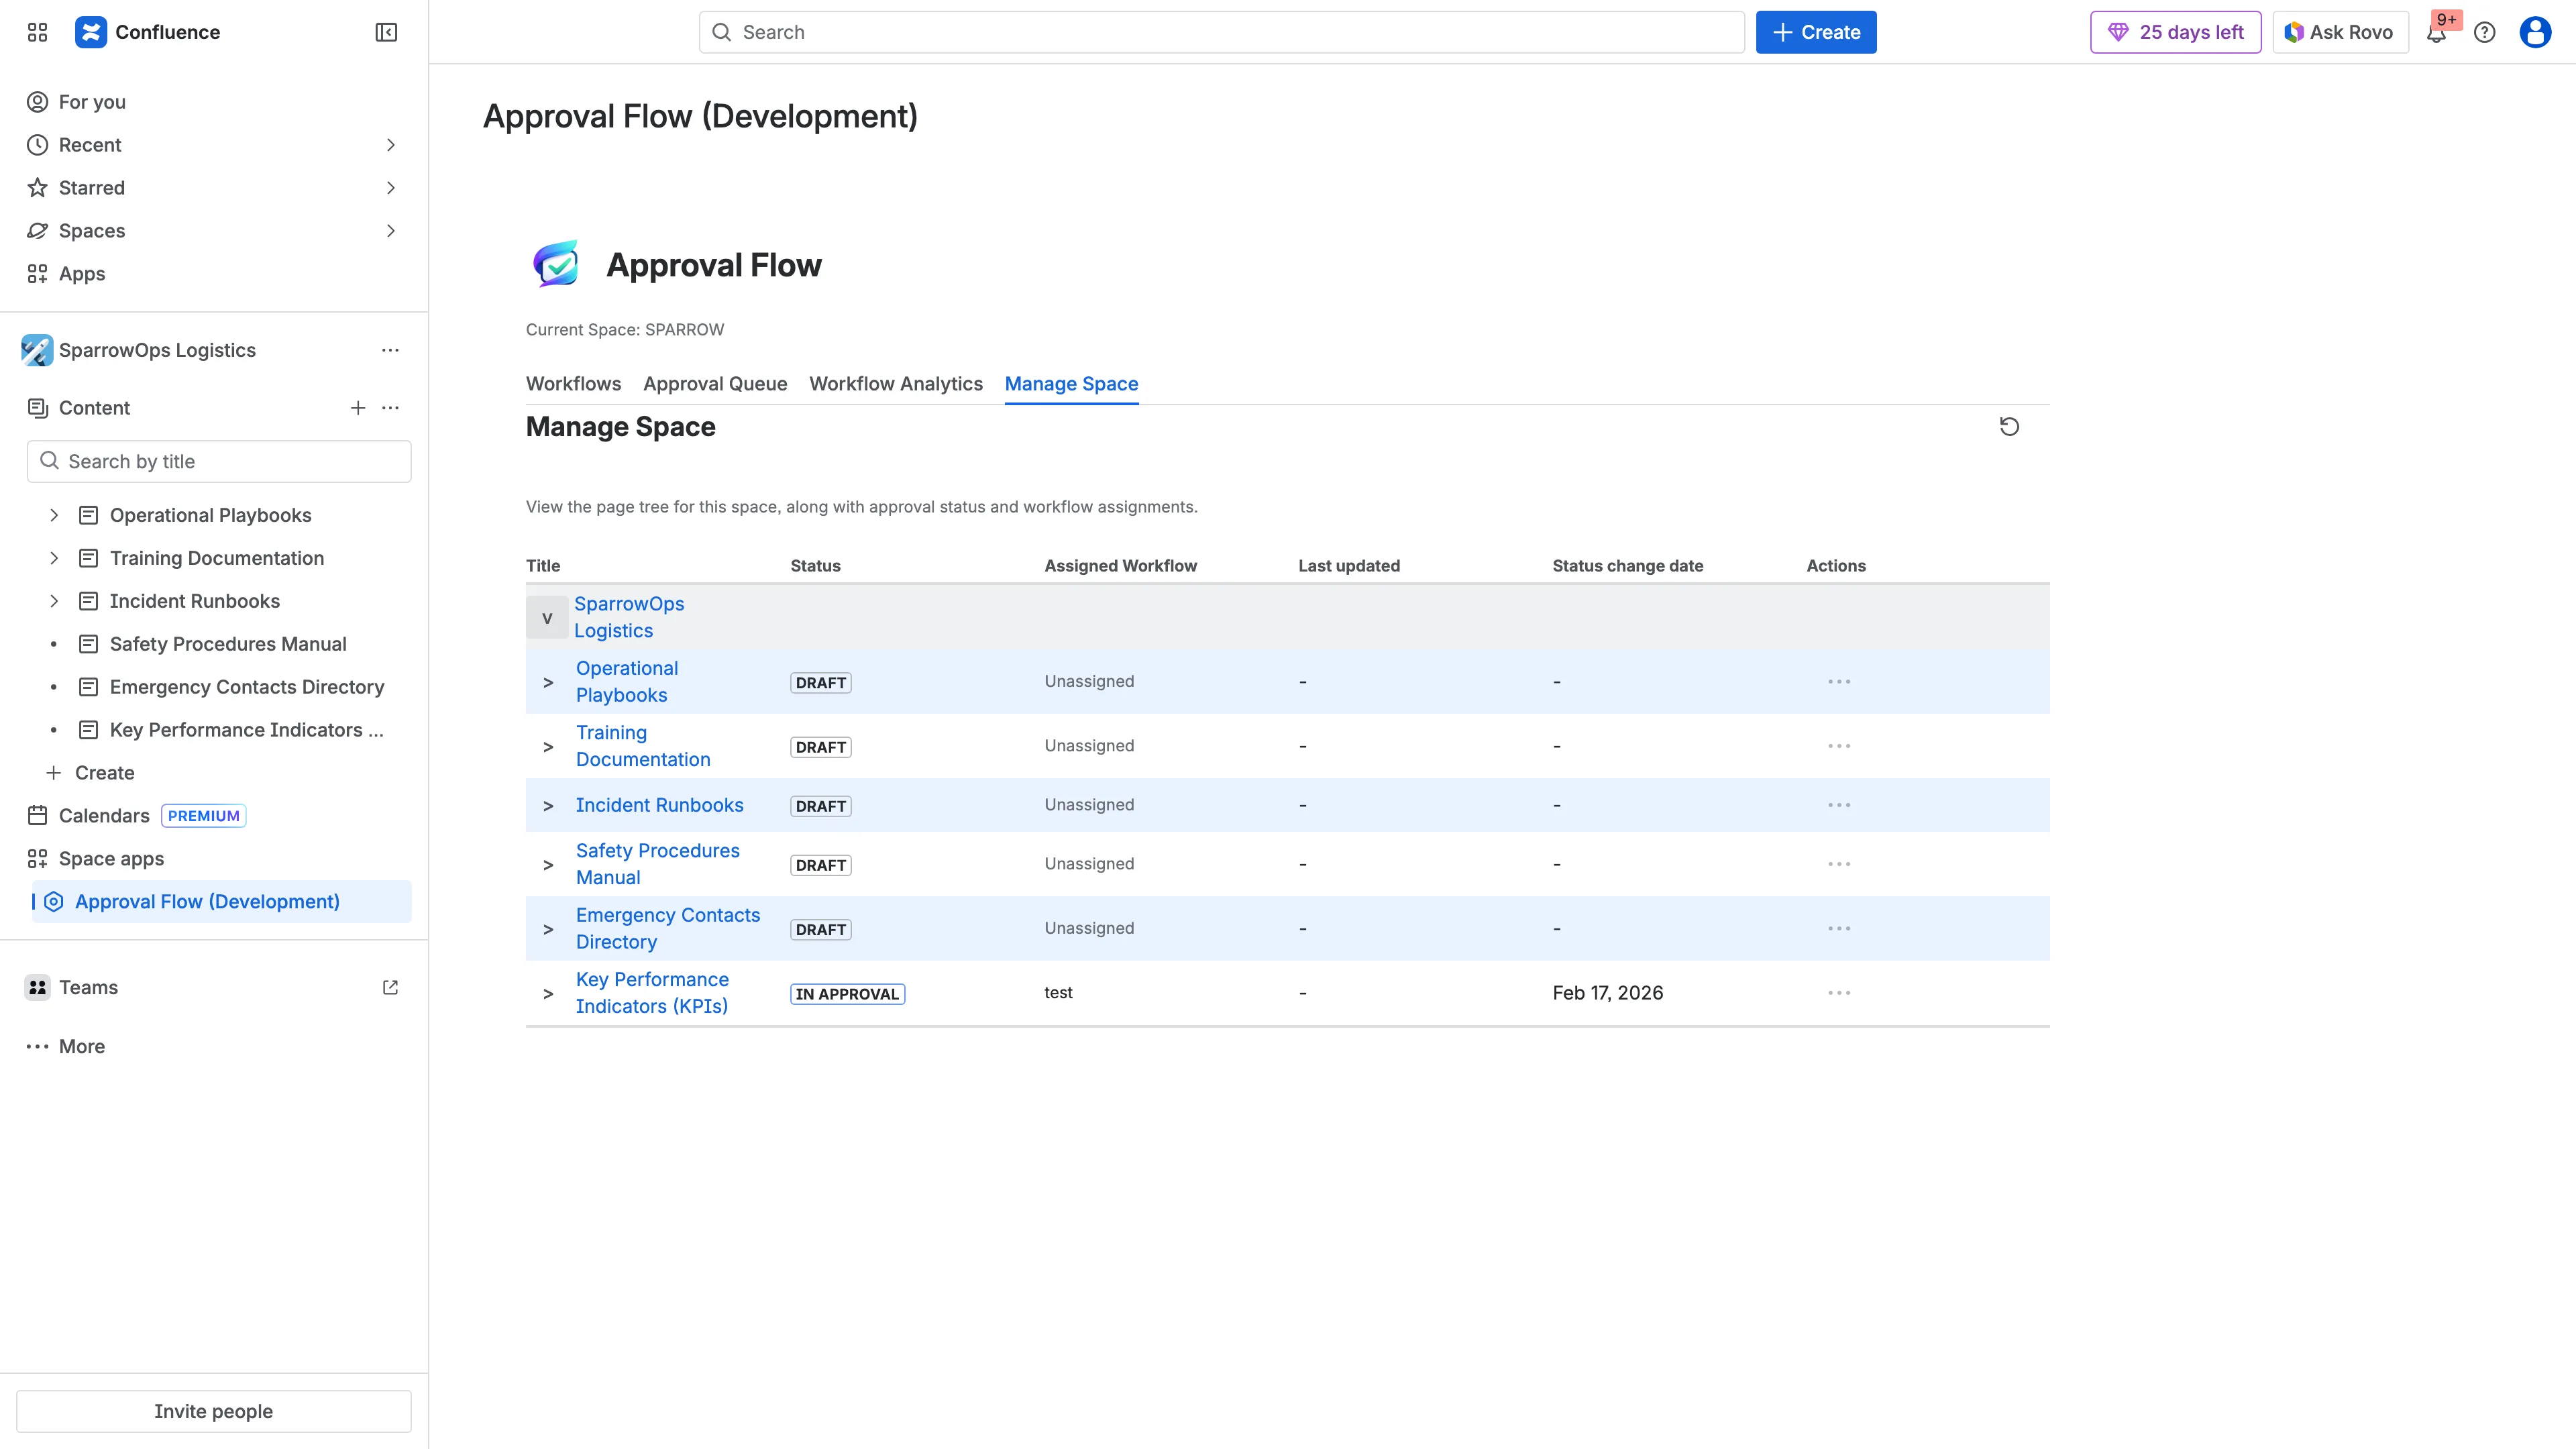Click the plus icon next to Content
This screenshot has width=2576, height=1449.
[358, 408]
